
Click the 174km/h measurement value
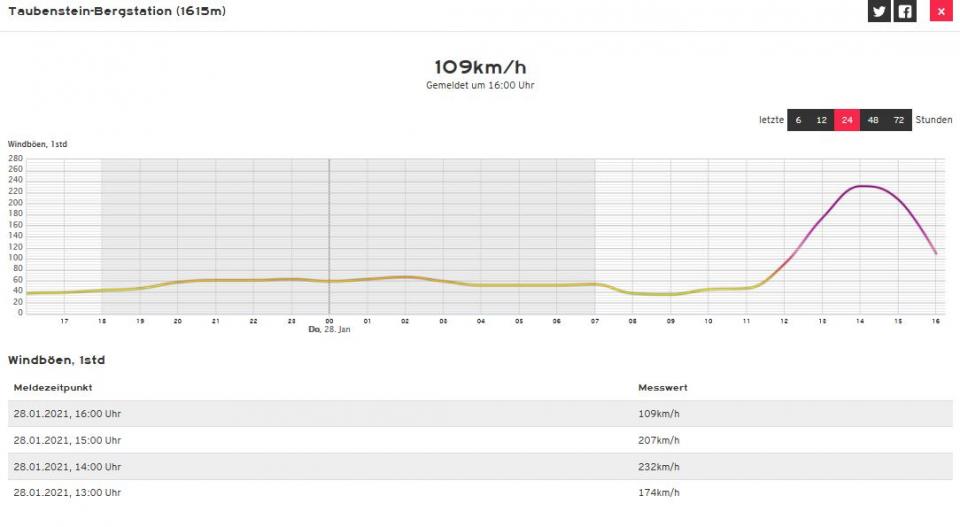659,492
